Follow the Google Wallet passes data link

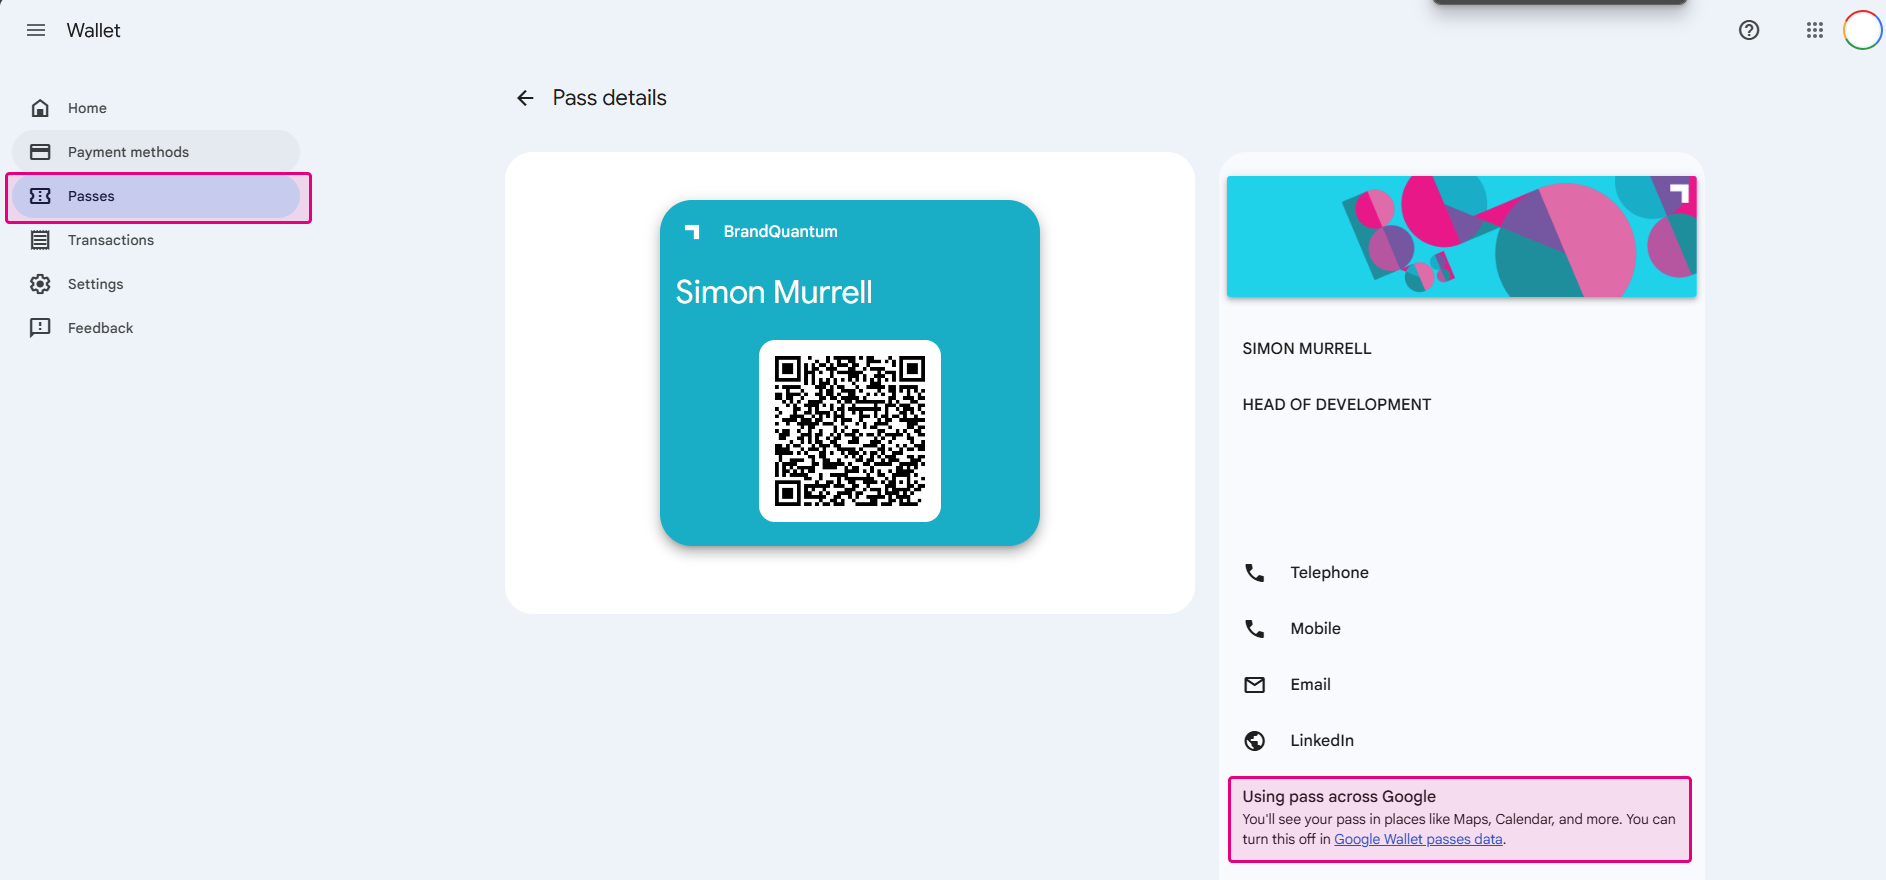coord(1418,839)
